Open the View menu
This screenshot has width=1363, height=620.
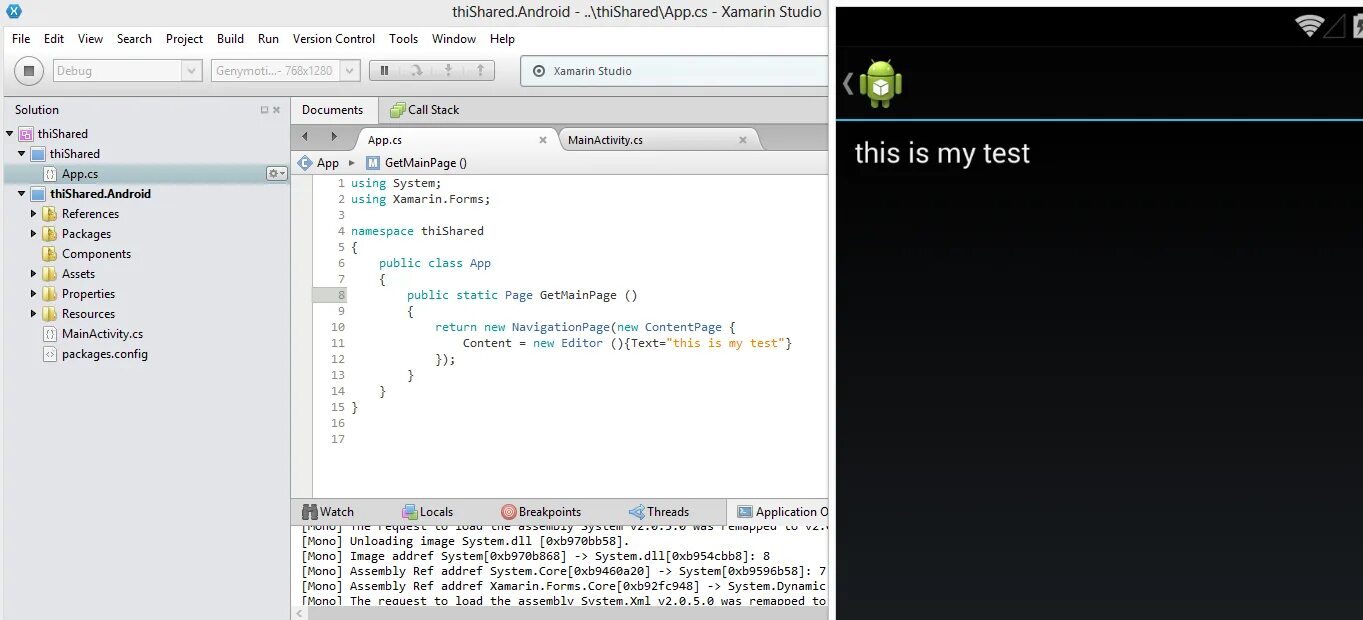[x=91, y=39]
